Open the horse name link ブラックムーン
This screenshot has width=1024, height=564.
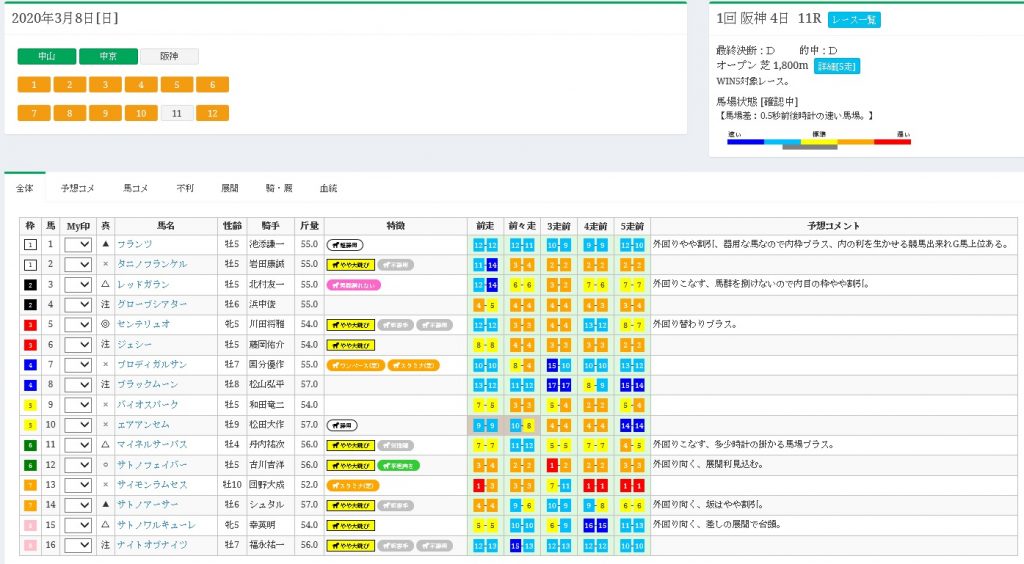146,385
